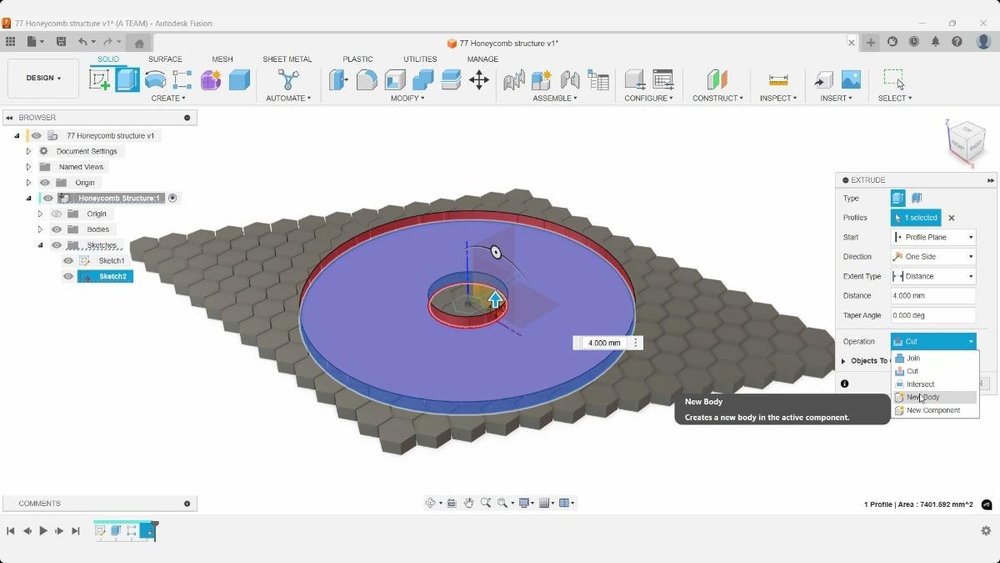This screenshot has height=563, width=1000.
Task: Choose Intersect from Operation list
Action: tap(935, 384)
